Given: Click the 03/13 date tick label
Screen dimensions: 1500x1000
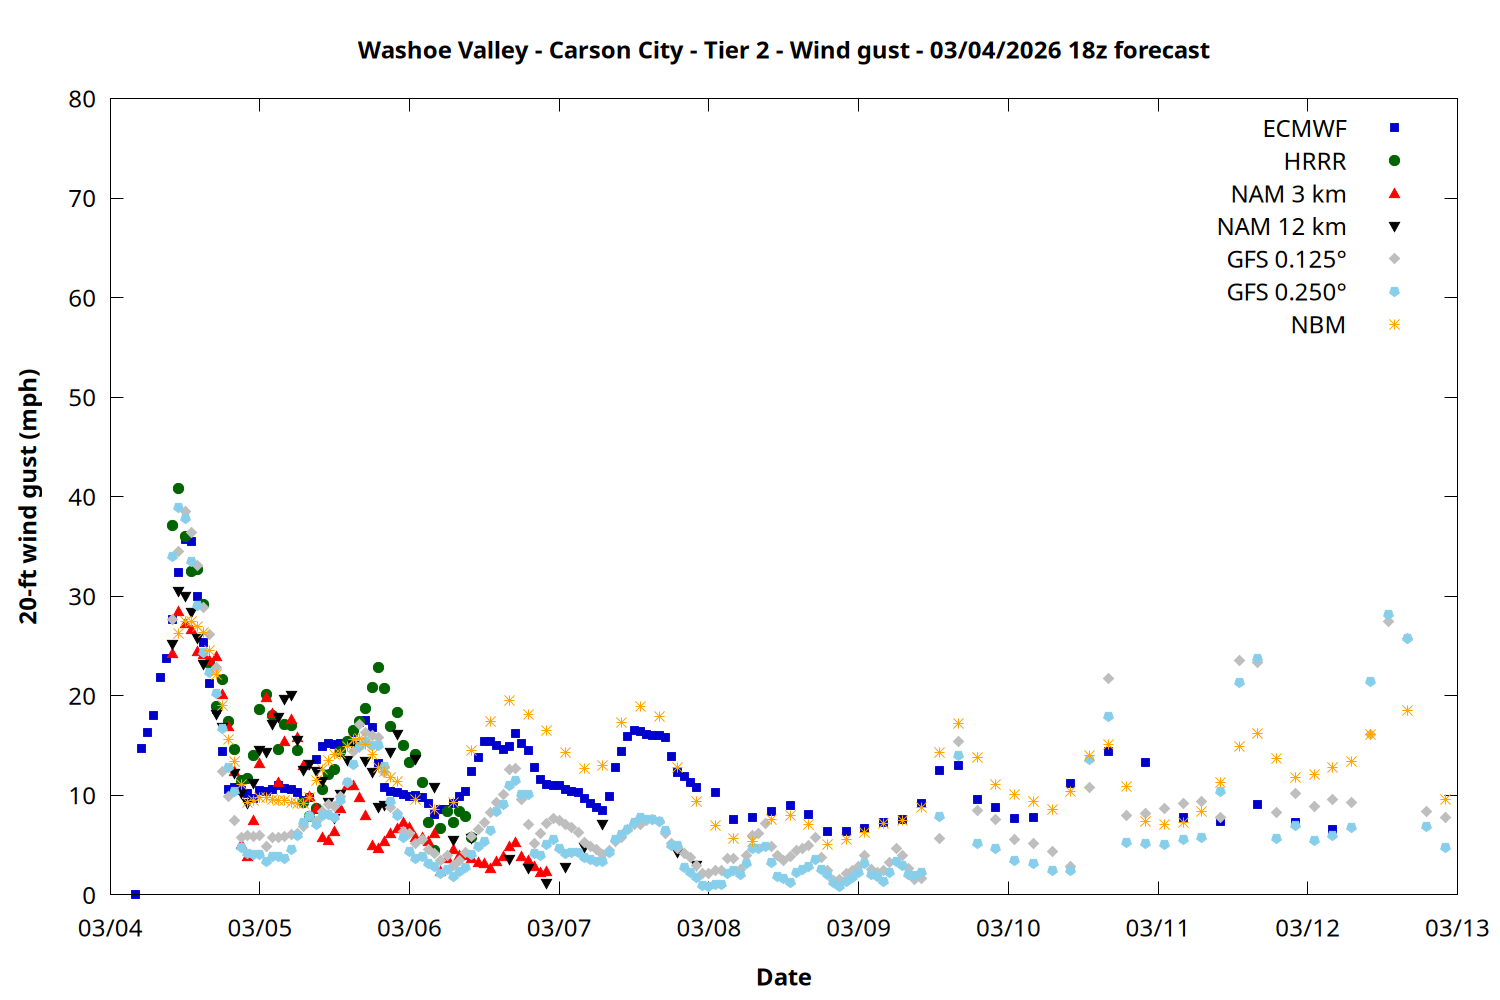Looking at the screenshot, I should pos(1456,928).
